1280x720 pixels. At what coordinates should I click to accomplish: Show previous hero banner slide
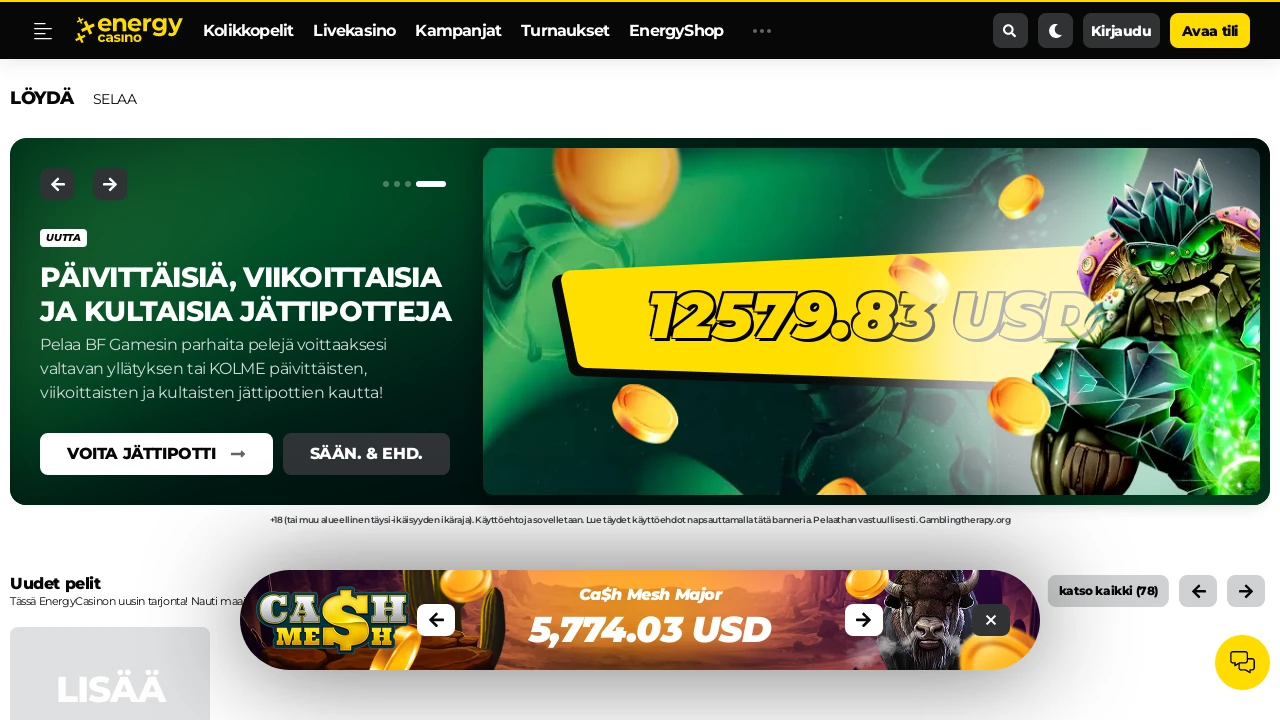57,184
